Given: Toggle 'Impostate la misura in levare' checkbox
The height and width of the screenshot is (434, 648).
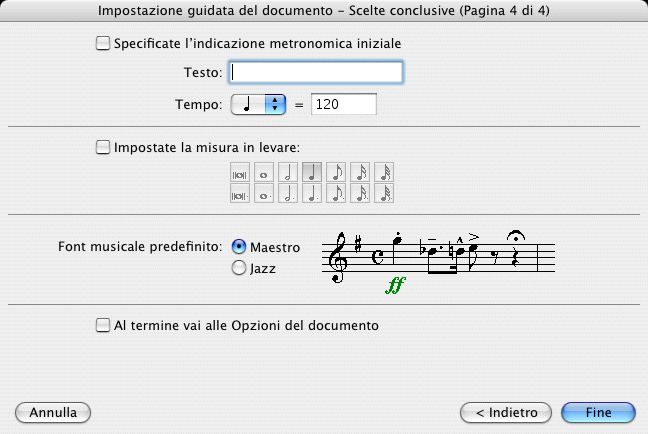Looking at the screenshot, I should pos(102,148).
